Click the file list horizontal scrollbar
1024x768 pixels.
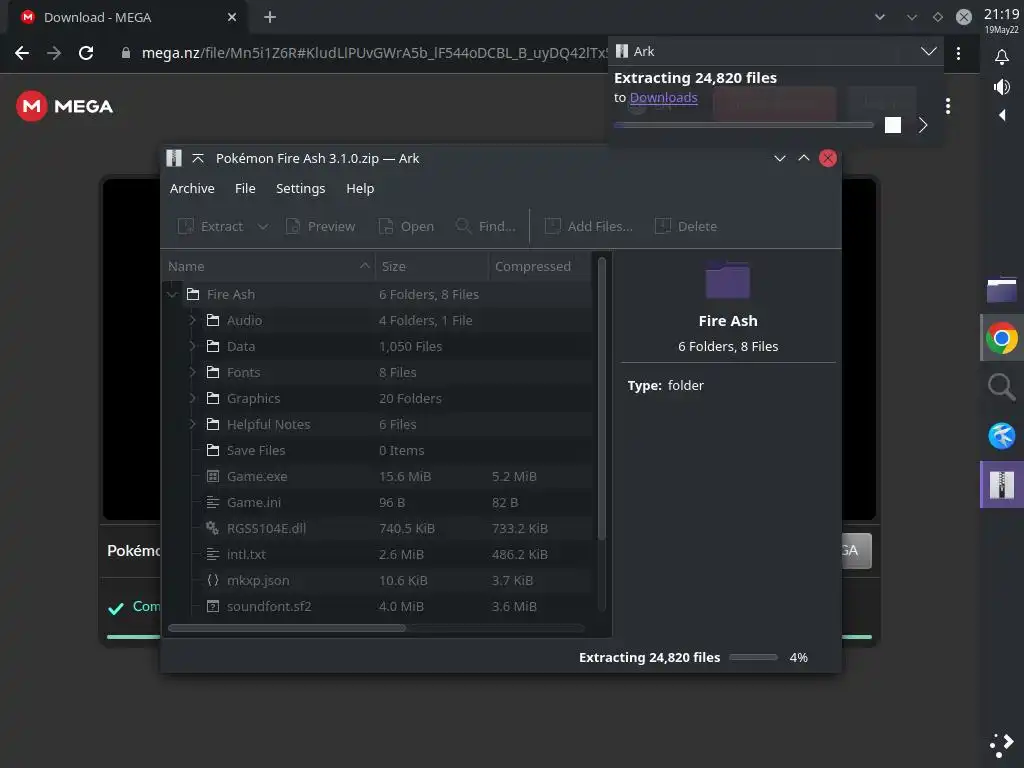287,628
